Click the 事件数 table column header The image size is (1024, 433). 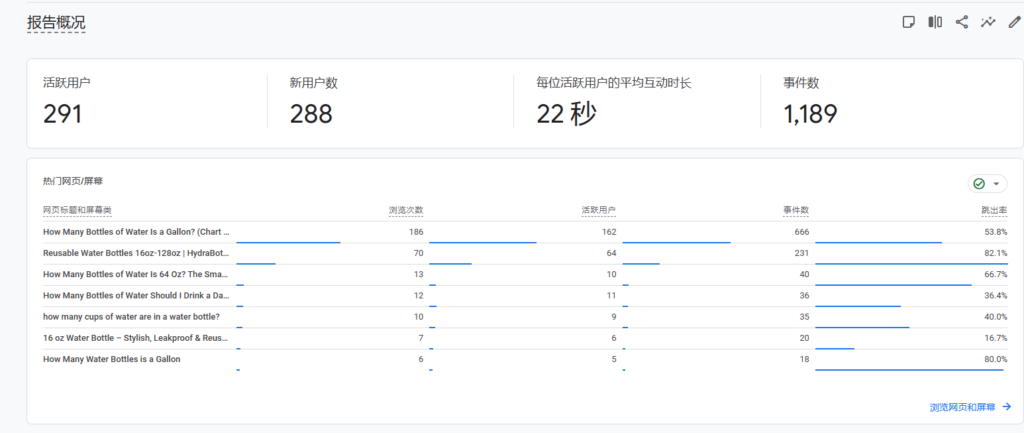point(797,210)
